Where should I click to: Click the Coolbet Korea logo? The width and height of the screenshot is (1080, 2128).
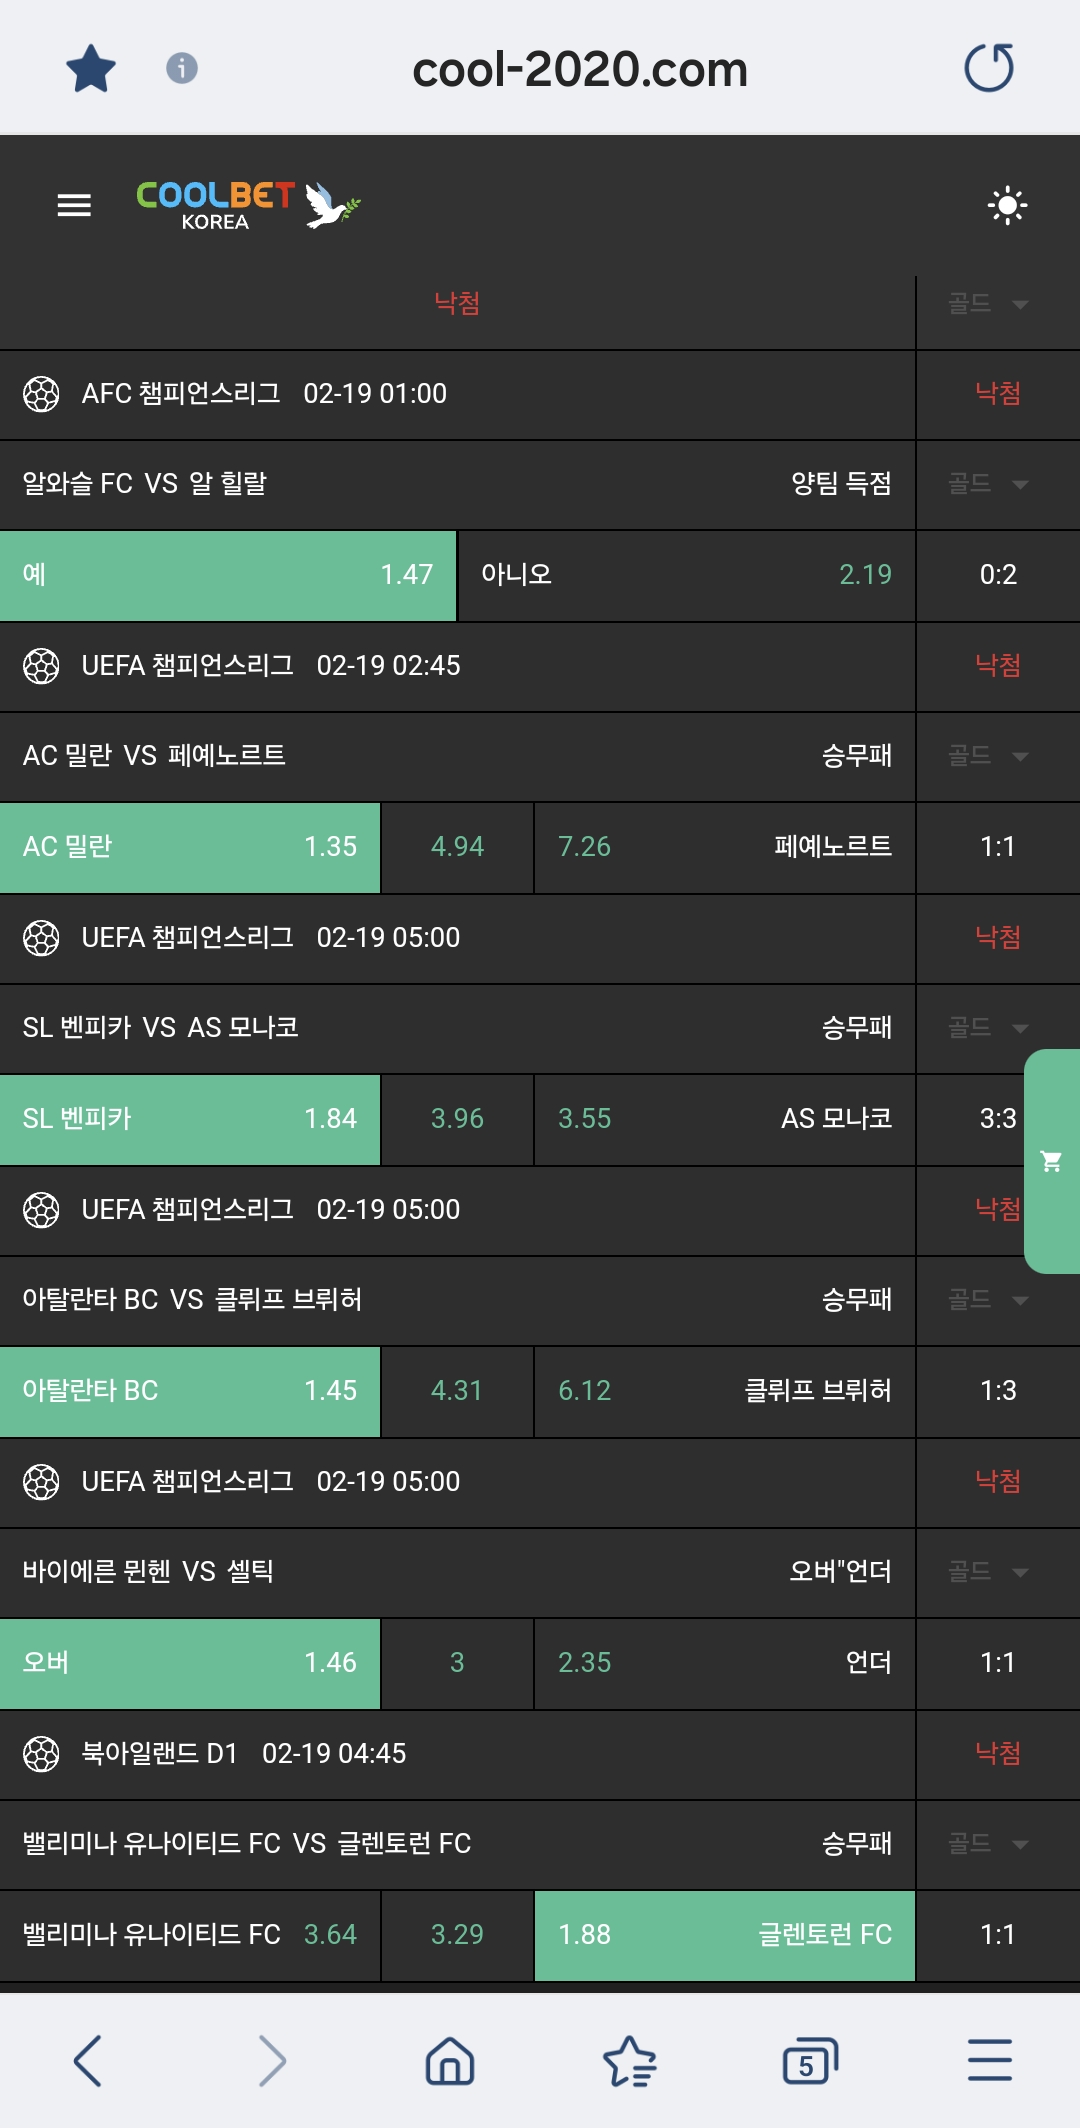[247, 205]
